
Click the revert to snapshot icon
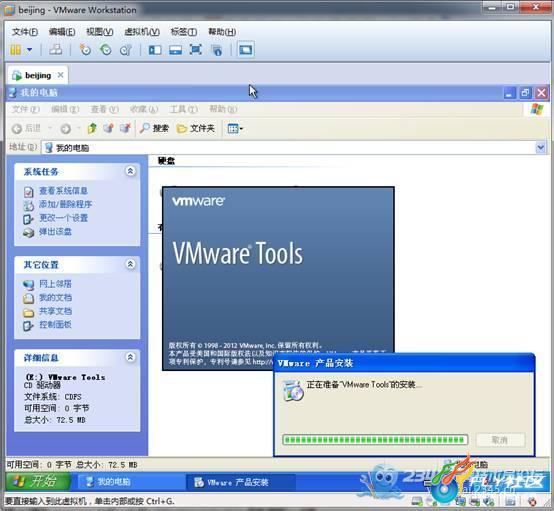[106, 50]
